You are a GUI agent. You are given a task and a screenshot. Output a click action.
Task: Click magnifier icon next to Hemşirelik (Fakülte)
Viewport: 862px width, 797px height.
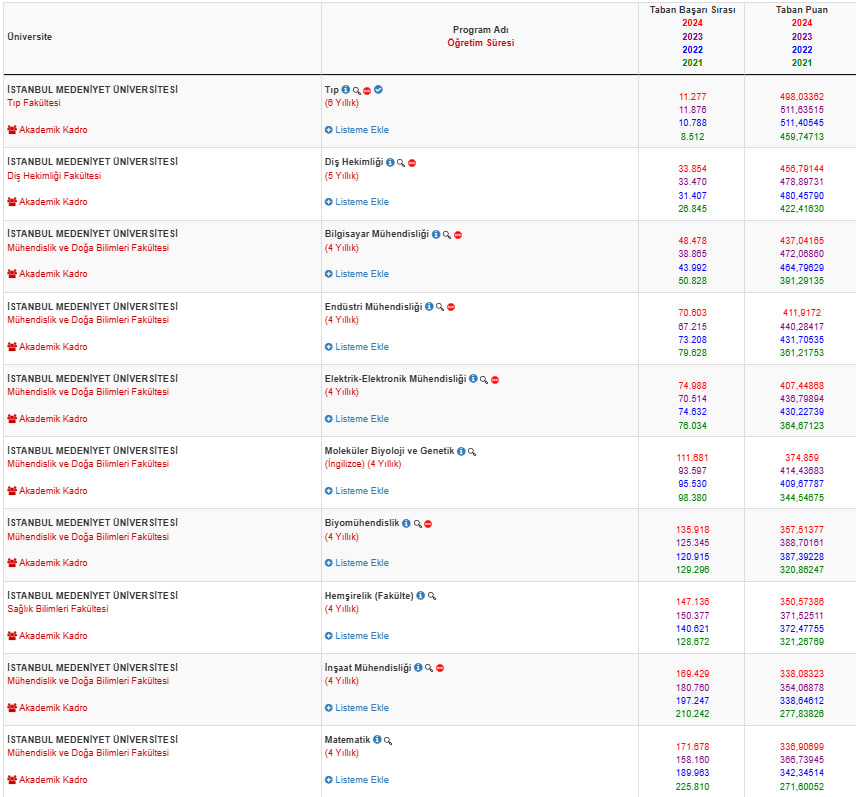pyautogui.click(x=432, y=596)
